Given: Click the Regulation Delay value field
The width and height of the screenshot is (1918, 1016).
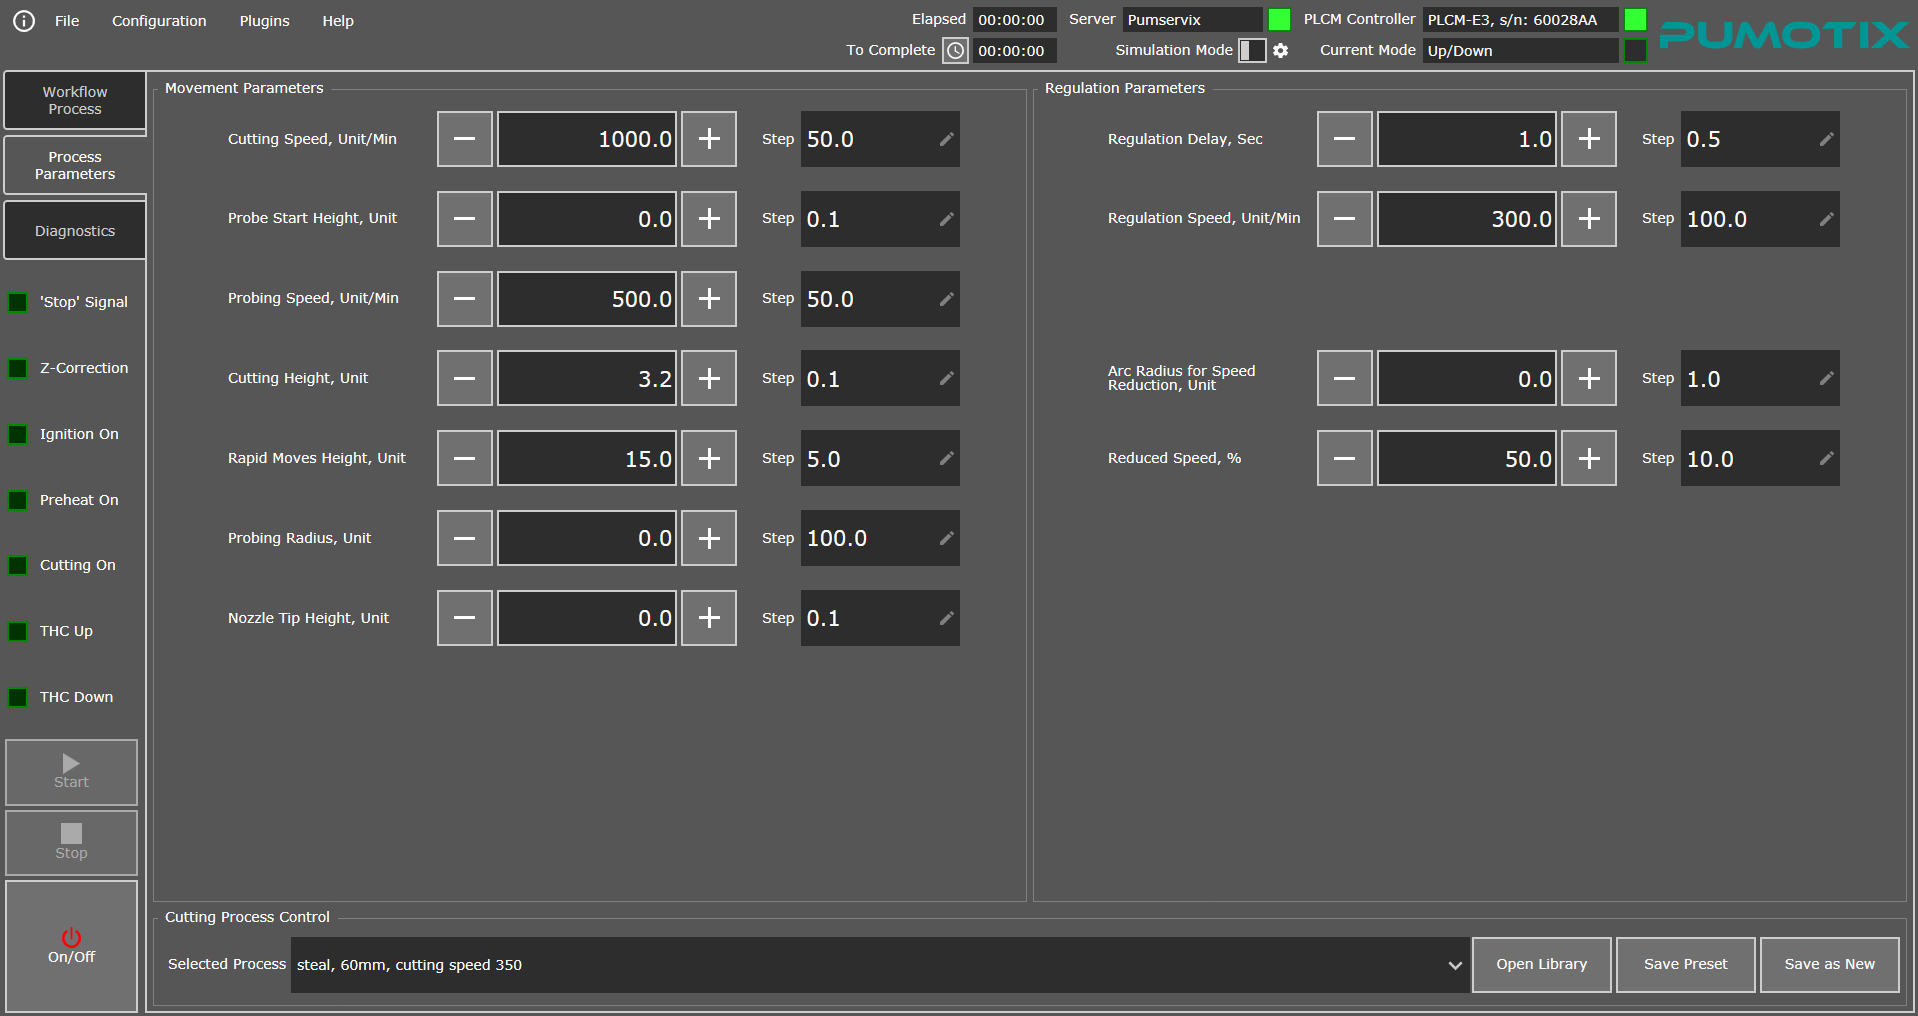Looking at the screenshot, I should (1467, 139).
